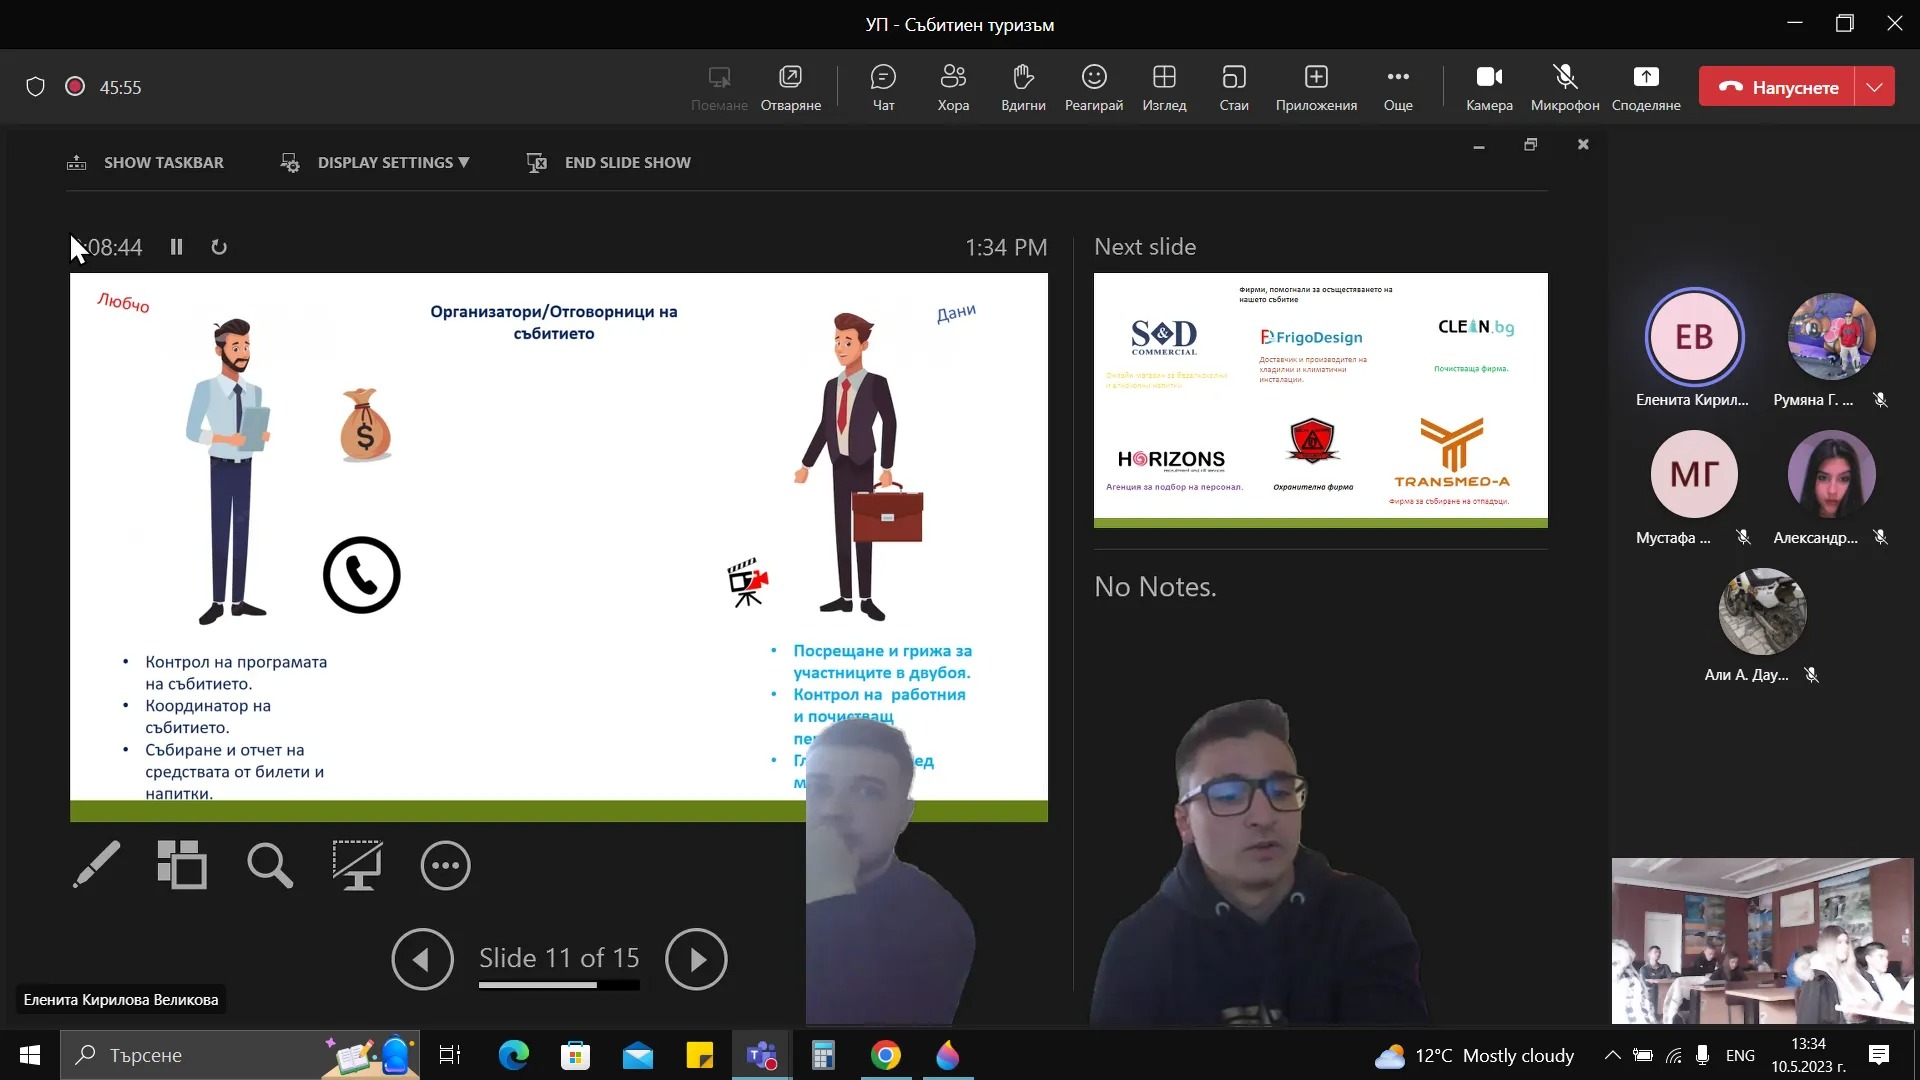Open the View options (Изглед)
The width and height of the screenshot is (1920, 1080).
(1164, 88)
